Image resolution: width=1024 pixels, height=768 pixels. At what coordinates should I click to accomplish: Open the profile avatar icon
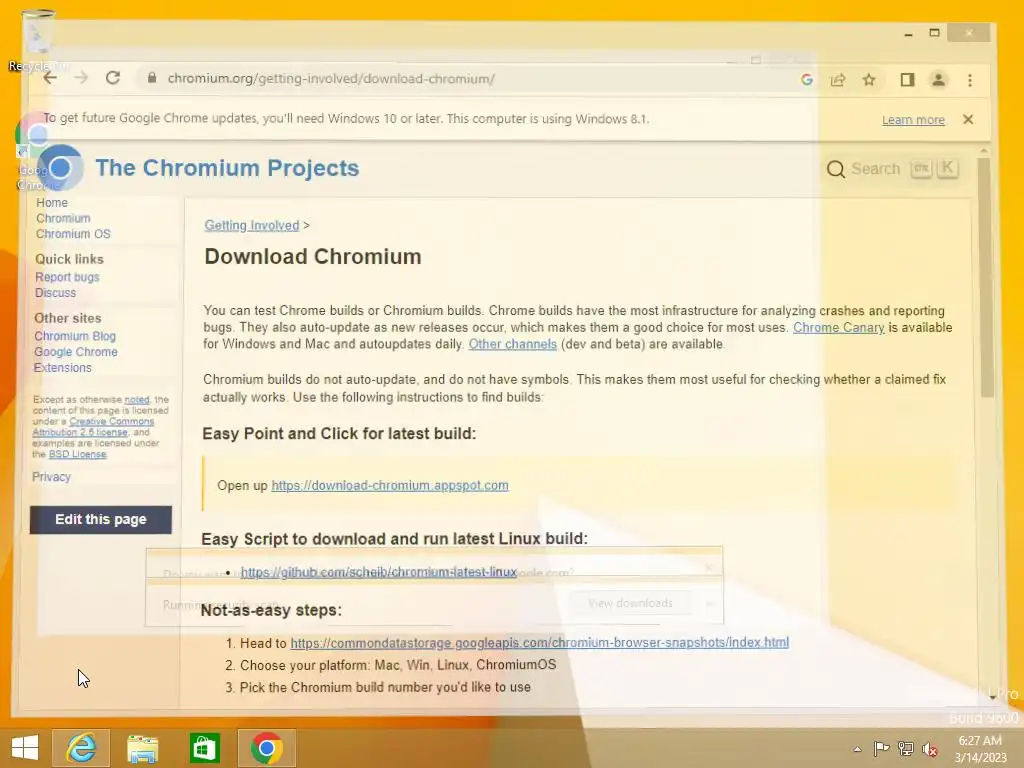pos(938,80)
